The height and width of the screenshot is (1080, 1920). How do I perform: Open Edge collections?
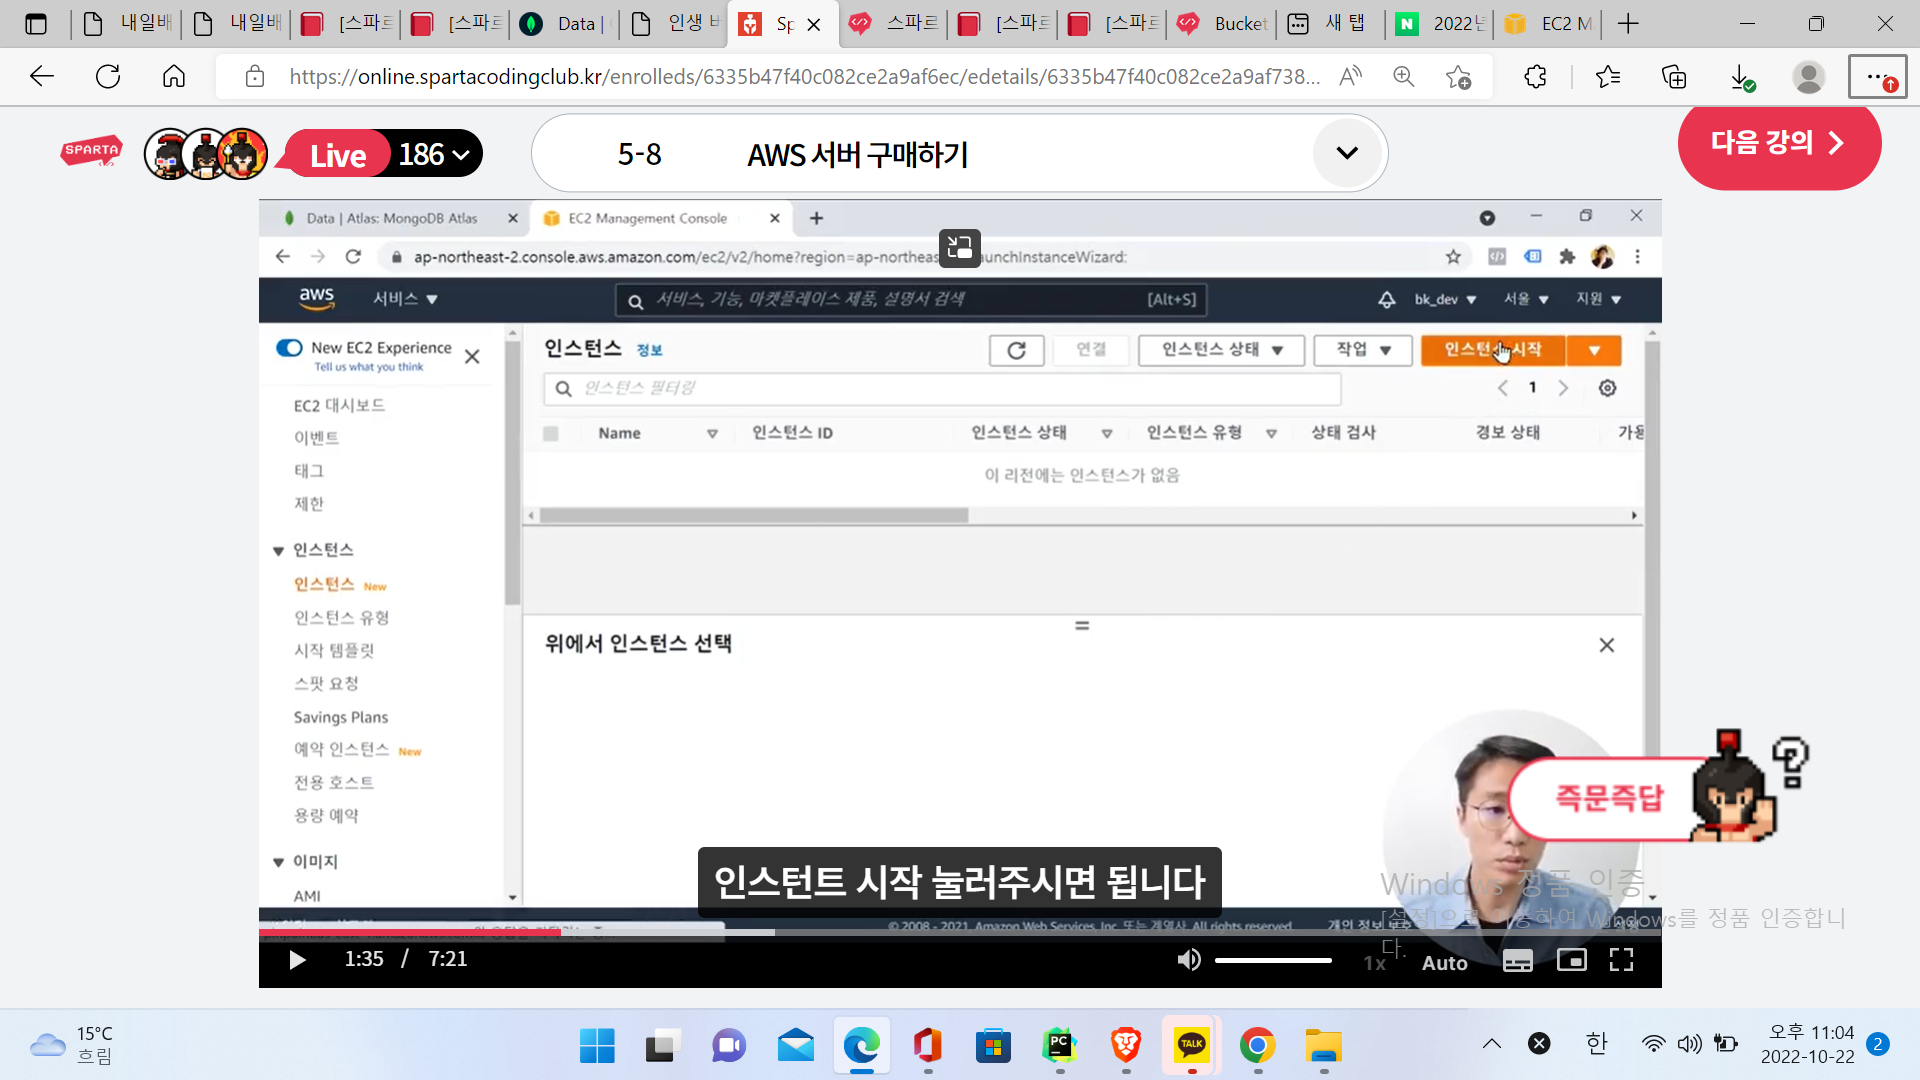[1674, 77]
